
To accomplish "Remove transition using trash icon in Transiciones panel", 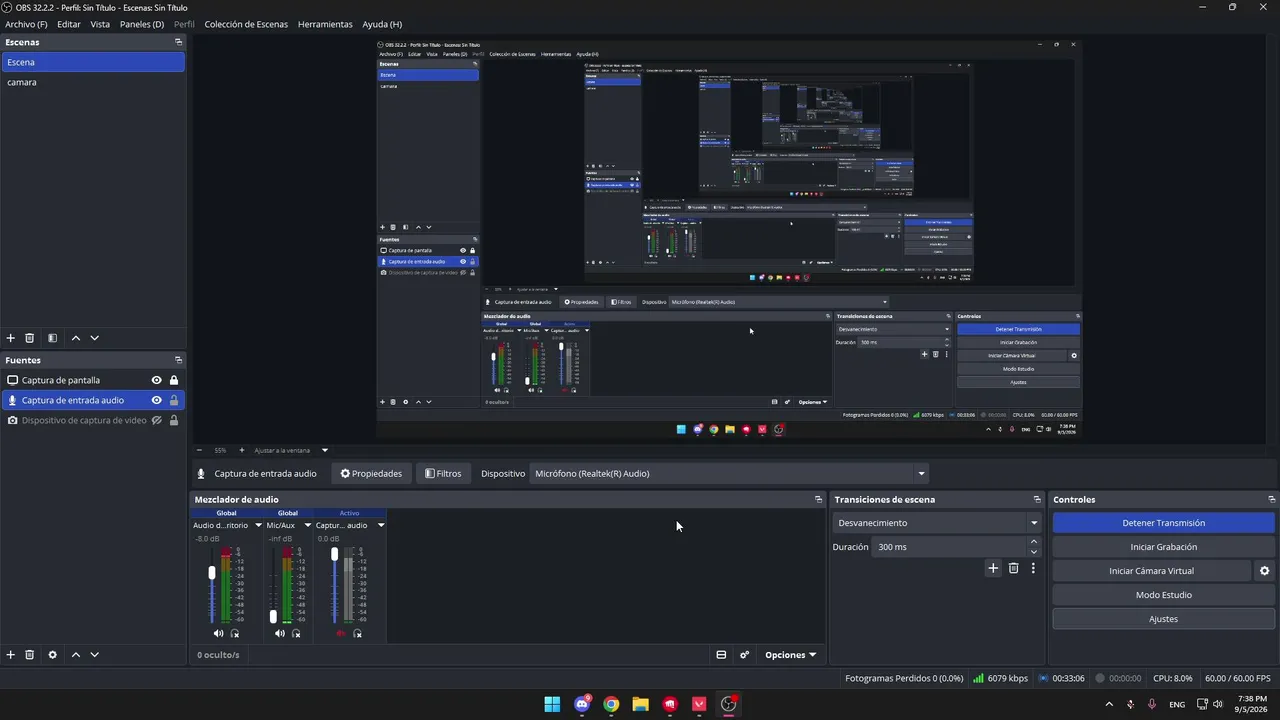I will (x=1013, y=568).
